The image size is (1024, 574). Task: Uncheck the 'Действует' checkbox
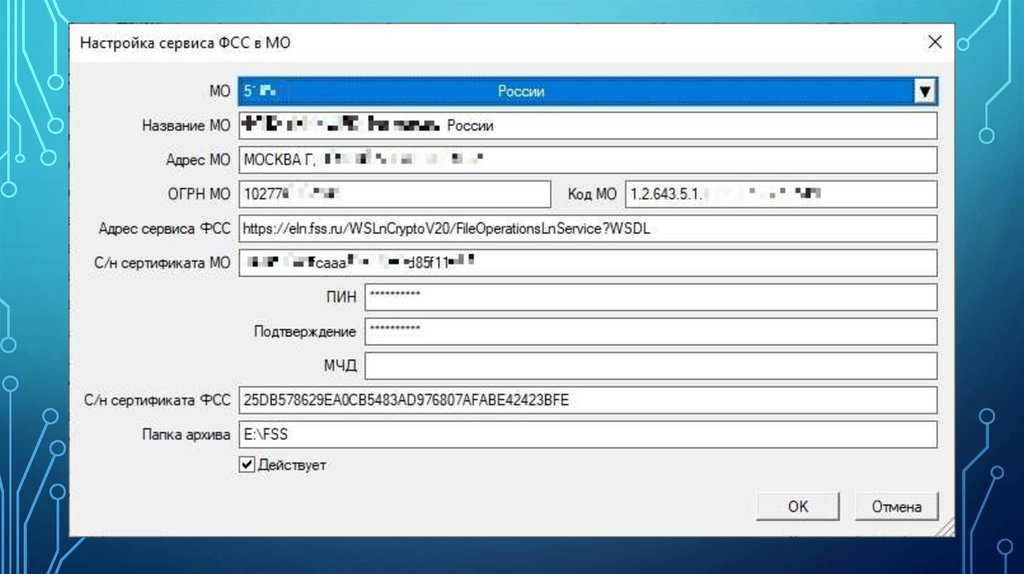click(x=247, y=465)
